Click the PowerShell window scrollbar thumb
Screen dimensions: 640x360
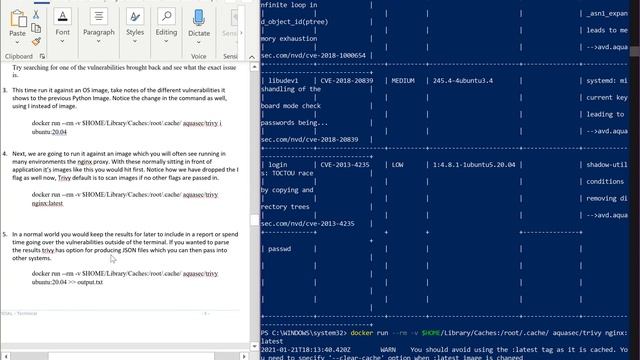click(635, 51)
